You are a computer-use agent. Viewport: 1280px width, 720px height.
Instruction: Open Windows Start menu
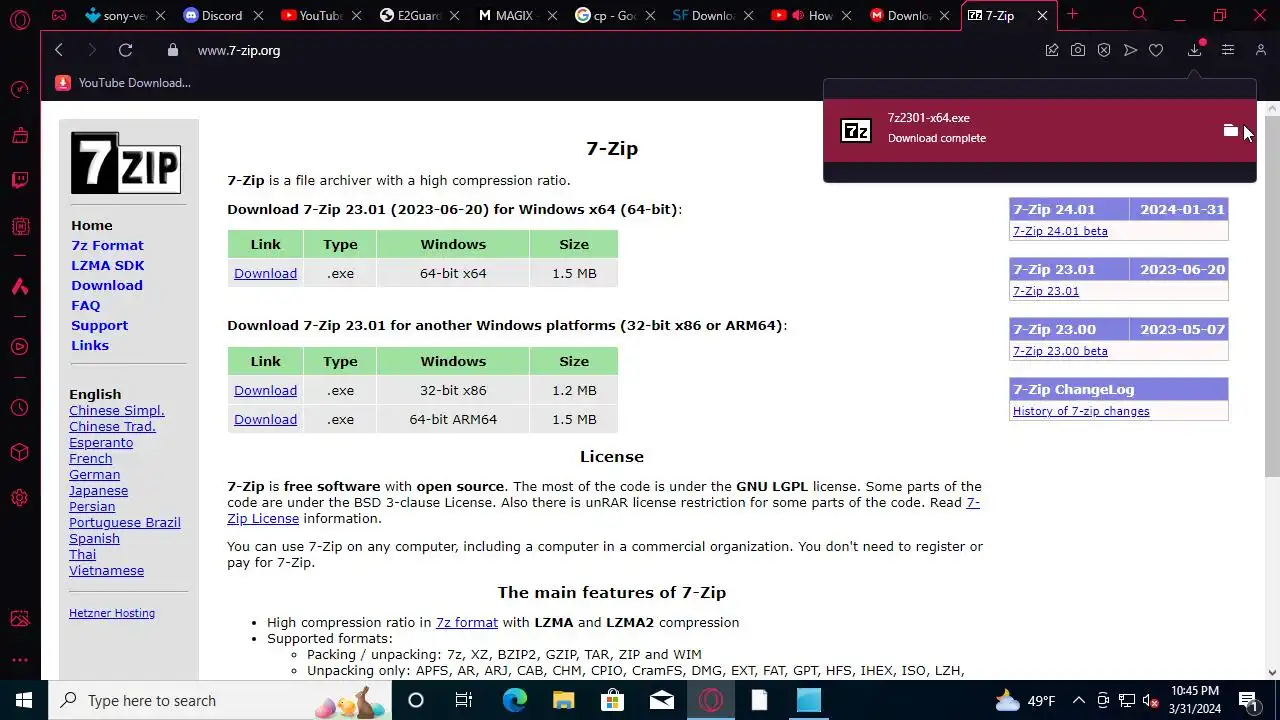coord(24,700)
